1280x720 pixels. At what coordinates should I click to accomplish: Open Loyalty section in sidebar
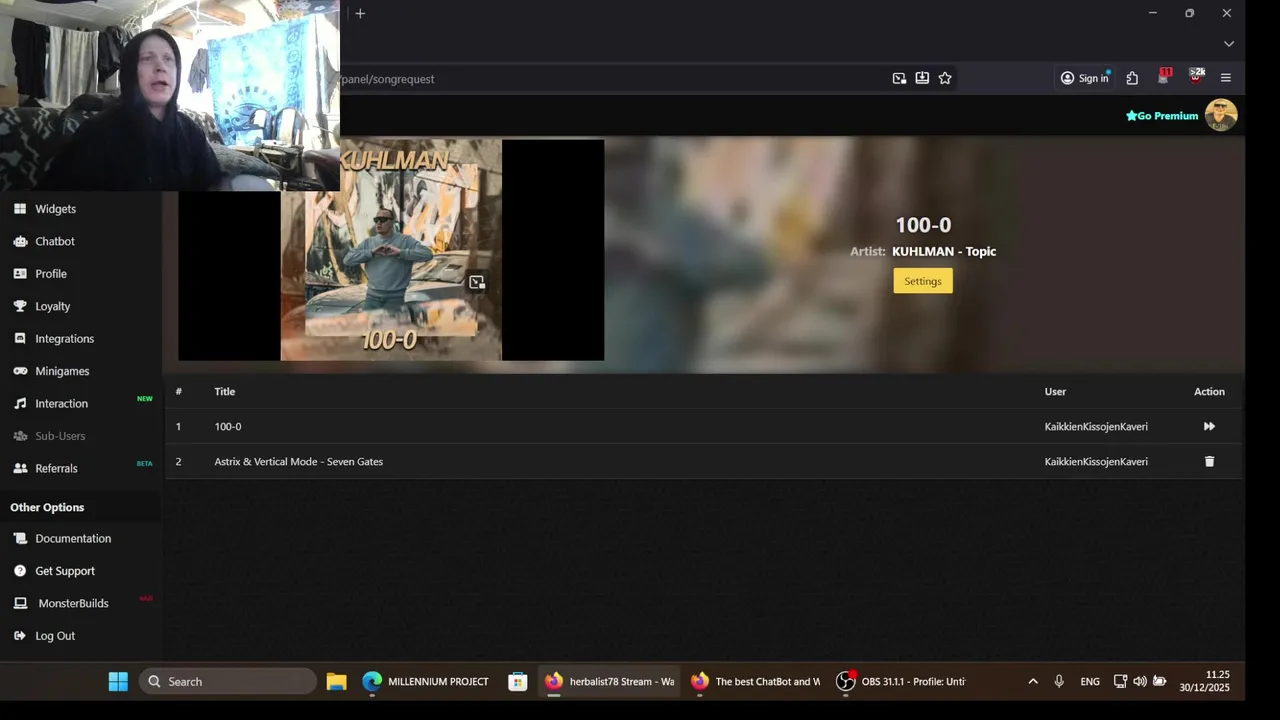tap(53, 306)
